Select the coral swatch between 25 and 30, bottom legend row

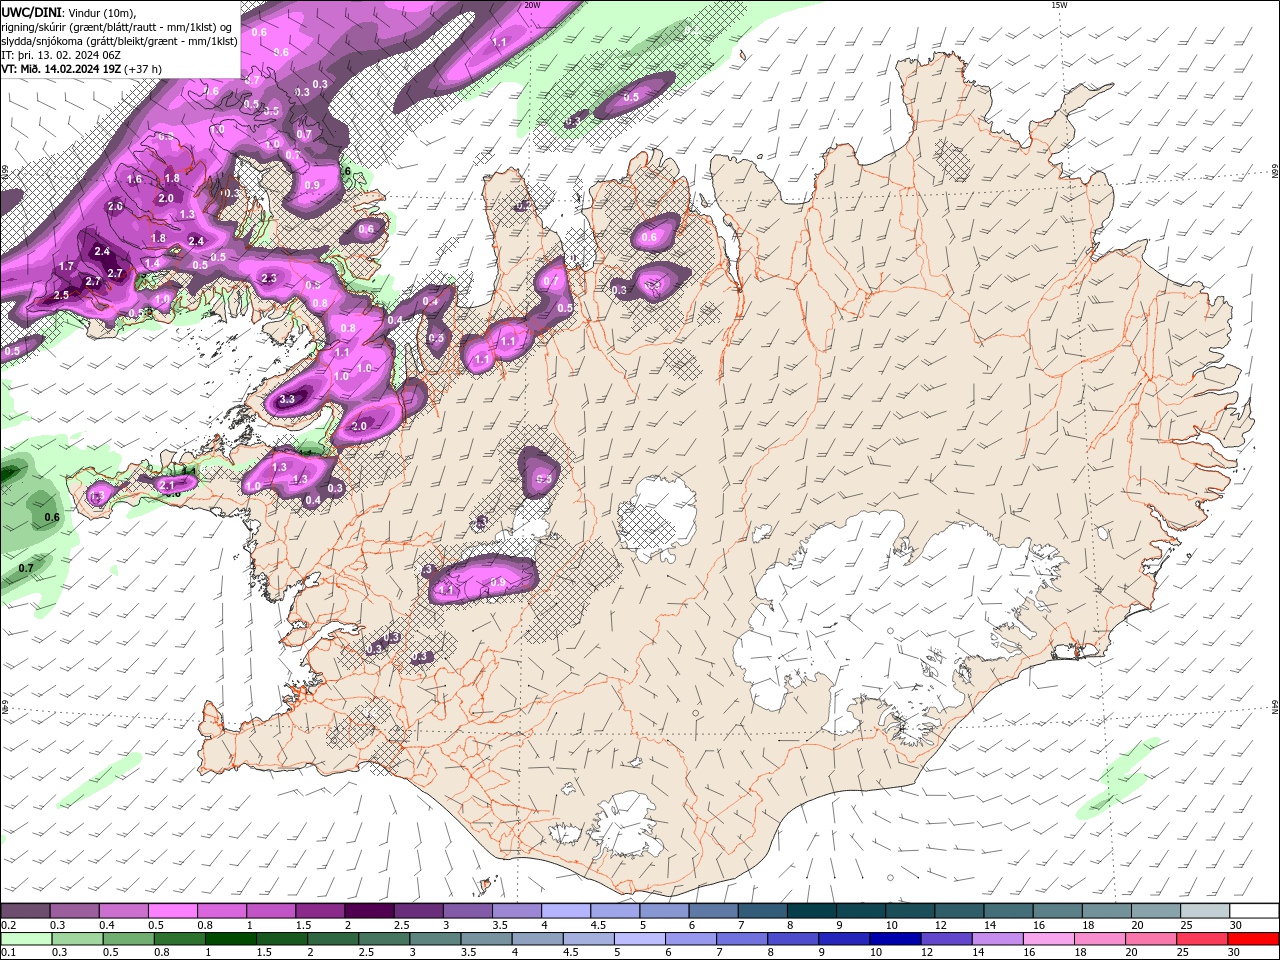coord(1203,939)
